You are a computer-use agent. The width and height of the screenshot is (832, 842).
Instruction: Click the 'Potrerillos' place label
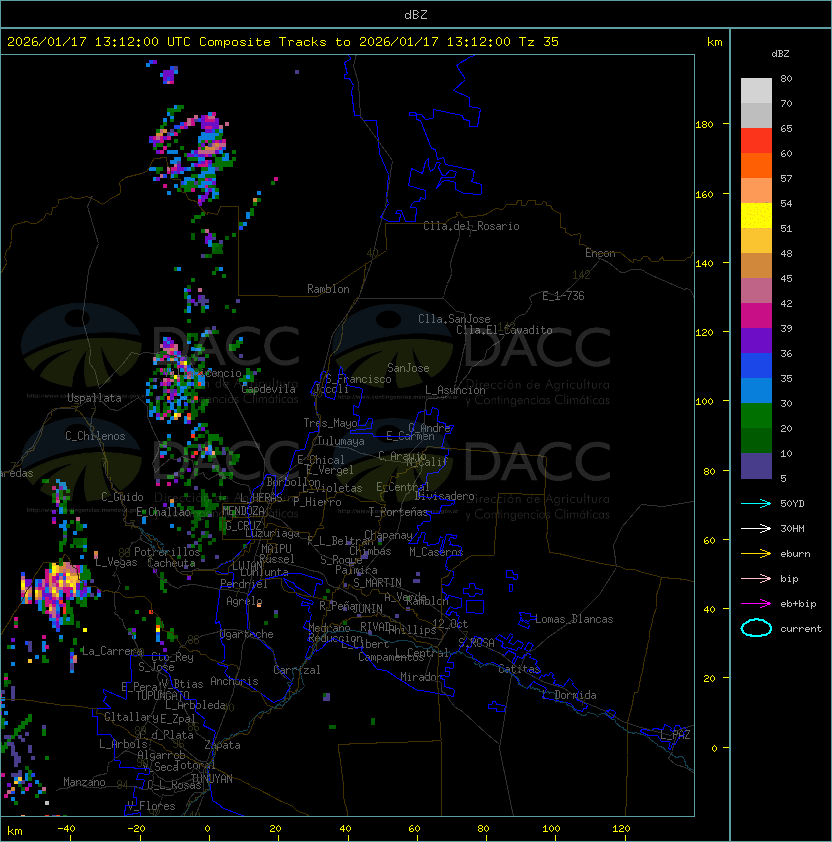[167, 552]
